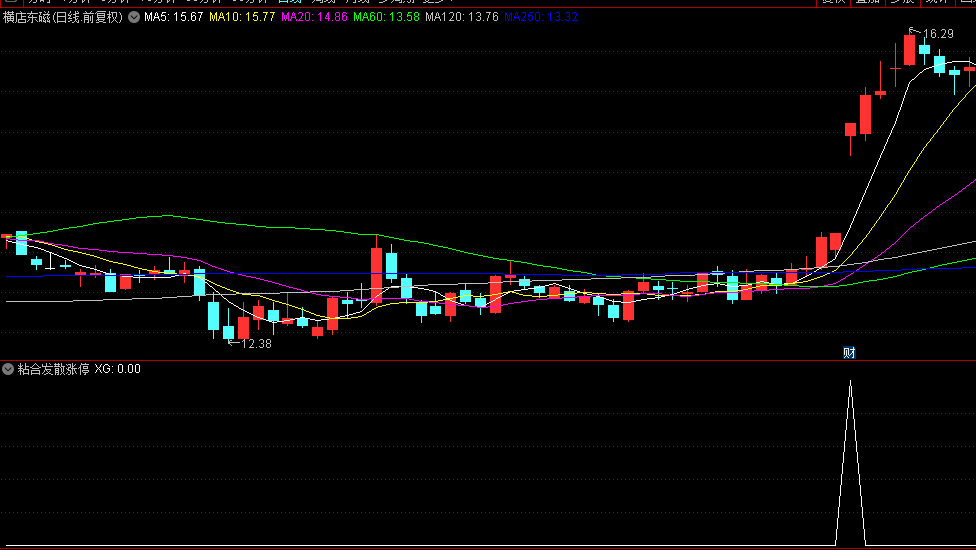The width and height of the screenshot is (976, 550).
Task: Click the 财 finance marker on the chart
Action: click(x=849, y=353)
